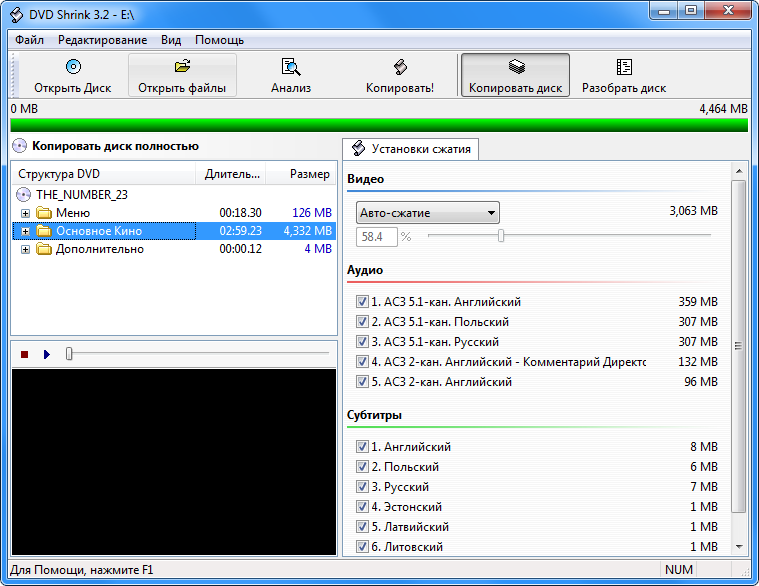Sort by Длитель... column header
The height and width of the screenshot is (586, 759).
[x=231, y=174]
